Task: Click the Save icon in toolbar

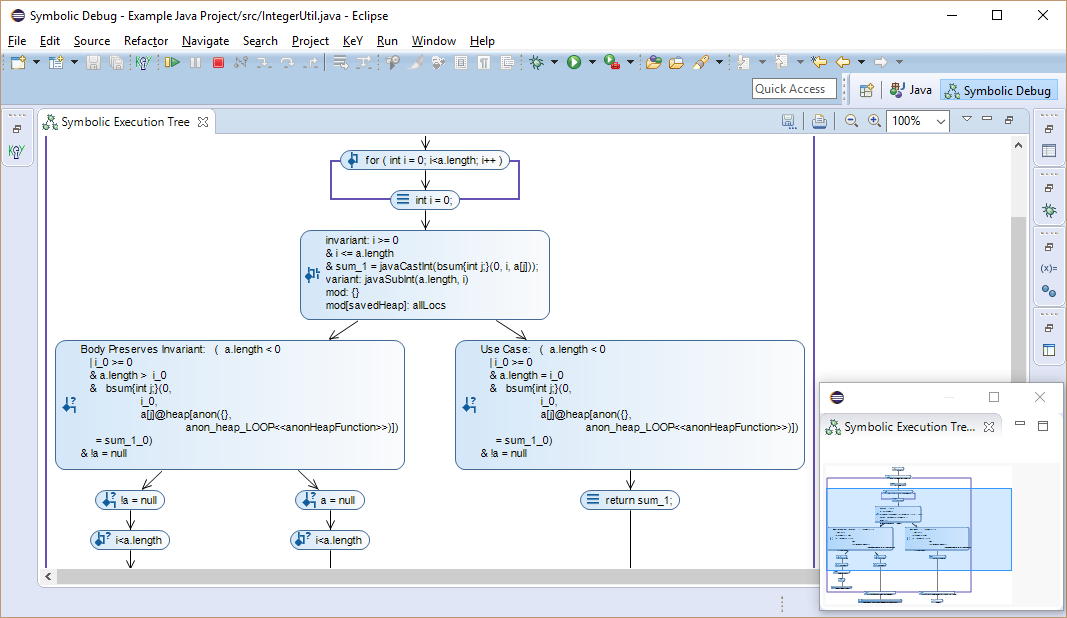Action: [93, 63]
